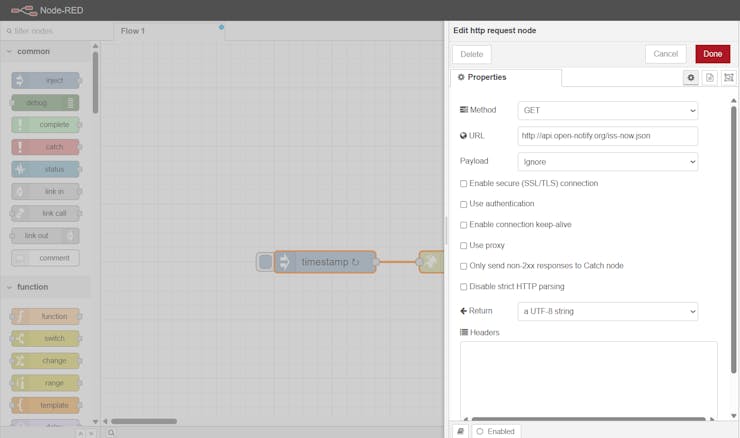Screen dimensions: 740x438
Task: Open the node settings gear icon
Action: pyautogui.click(x=690, y=77)
